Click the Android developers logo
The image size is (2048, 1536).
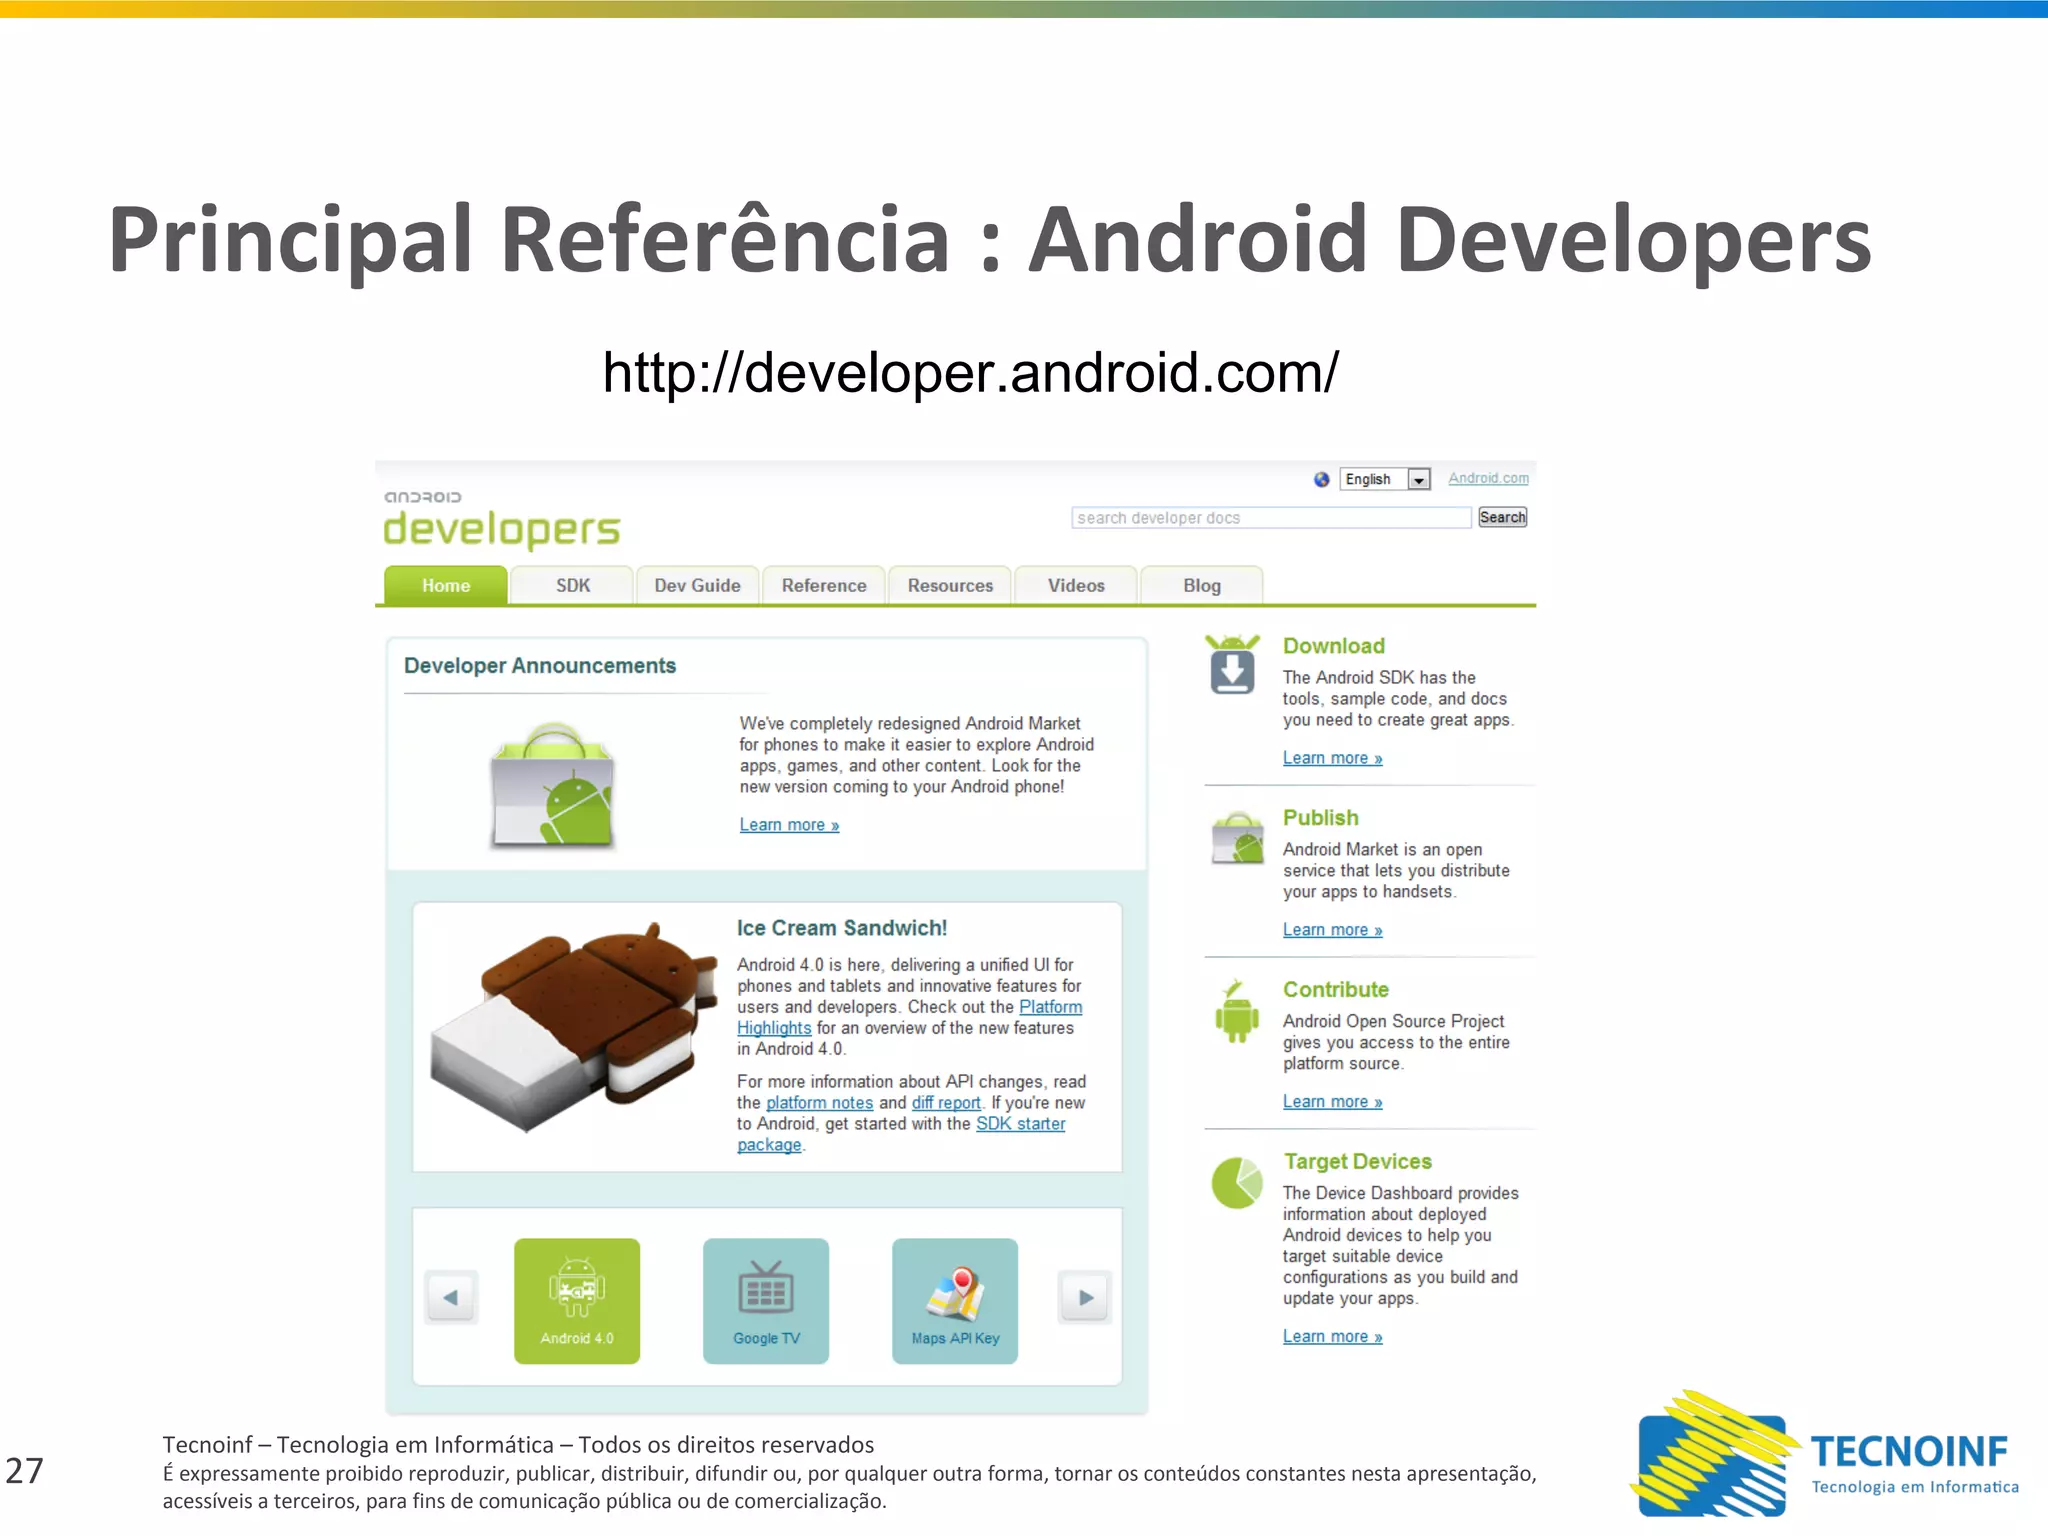point(502,519)
